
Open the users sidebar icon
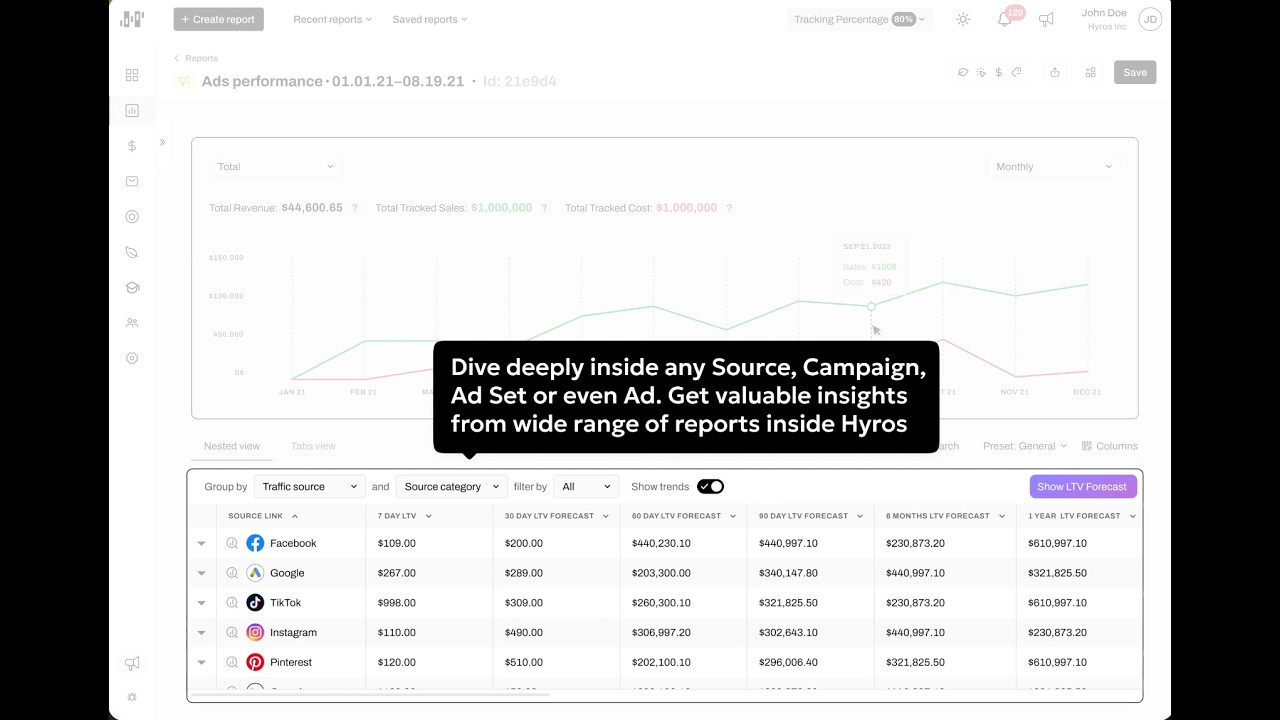[132, 323]
